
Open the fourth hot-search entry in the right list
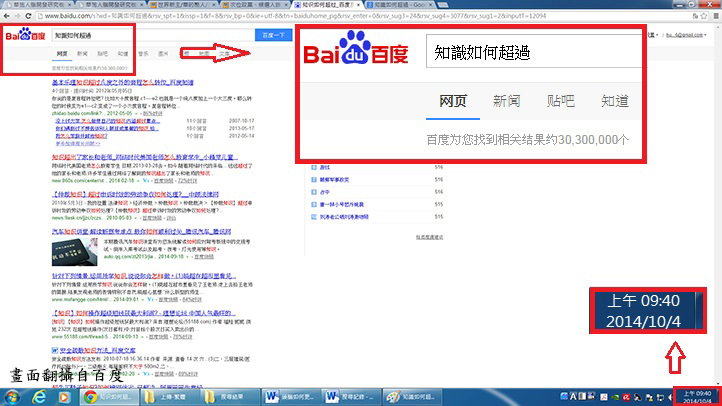click(x=342, y=204)
